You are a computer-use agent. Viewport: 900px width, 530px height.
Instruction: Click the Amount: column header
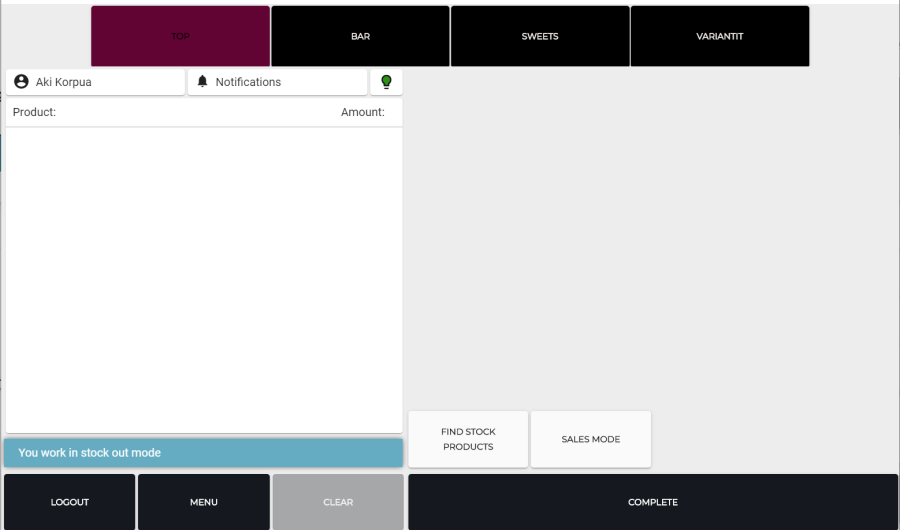pyautogui.click(x=362, y=112)
